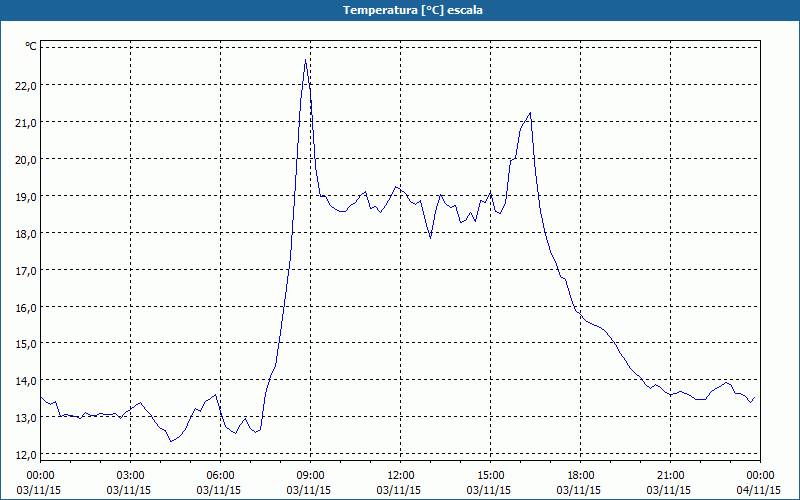Click the 'Temperatura [°C] escala' title bar
The height and width of the screenshot is (500, 800).
point(400,10)
